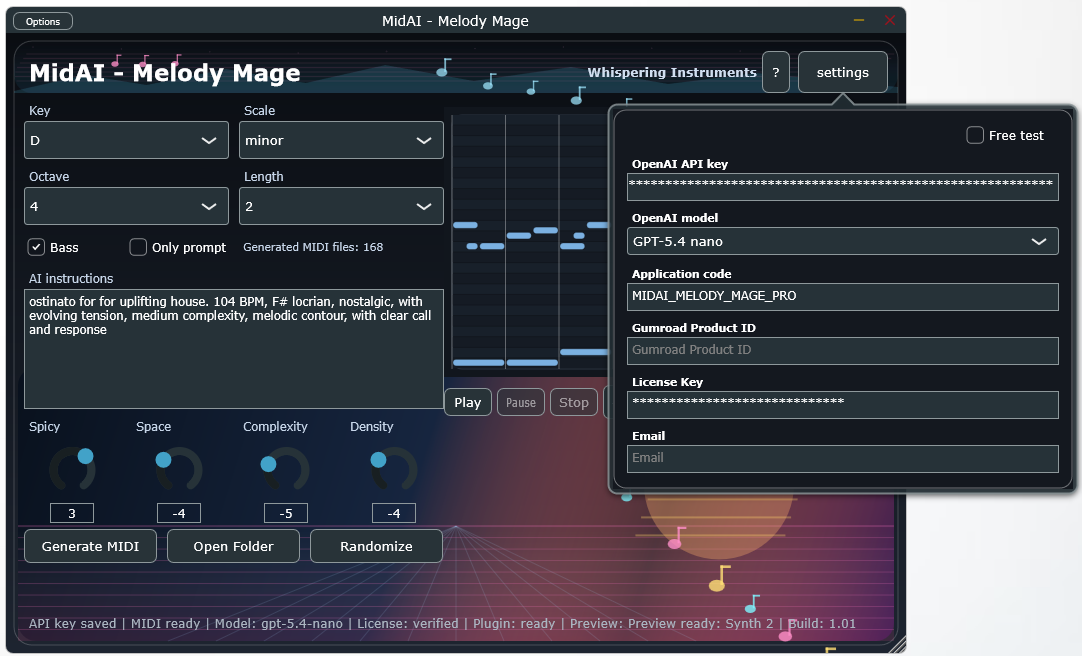Viewport: 1082px width, 656px height.
Task: Click the Space value box showing -4
Action: 179,513
